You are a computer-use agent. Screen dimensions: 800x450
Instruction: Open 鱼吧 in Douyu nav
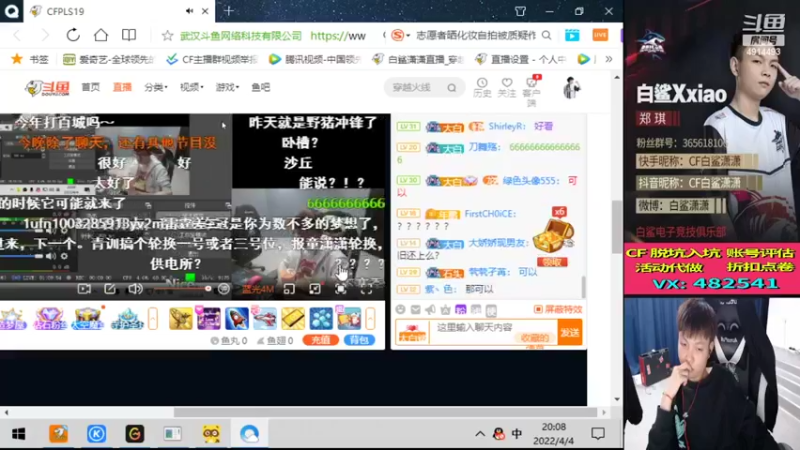click(x=261, y=87)
